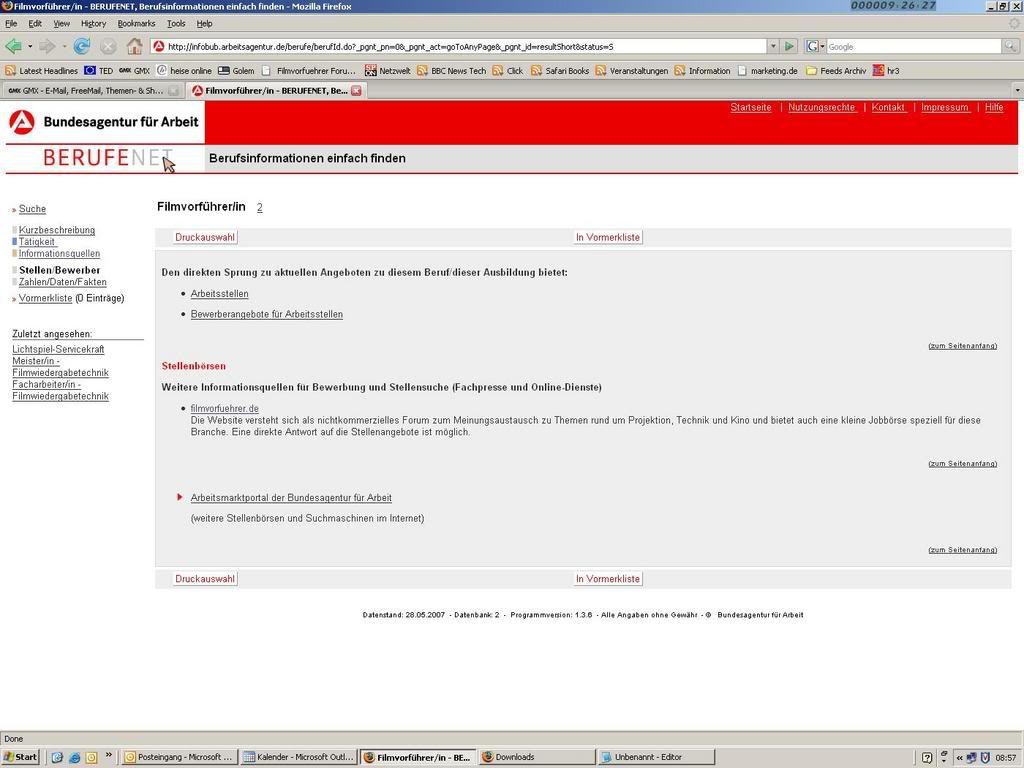Click the Druckauswahl button at the top
Screen dimensions: 1024x768
[x=205, y=237]
